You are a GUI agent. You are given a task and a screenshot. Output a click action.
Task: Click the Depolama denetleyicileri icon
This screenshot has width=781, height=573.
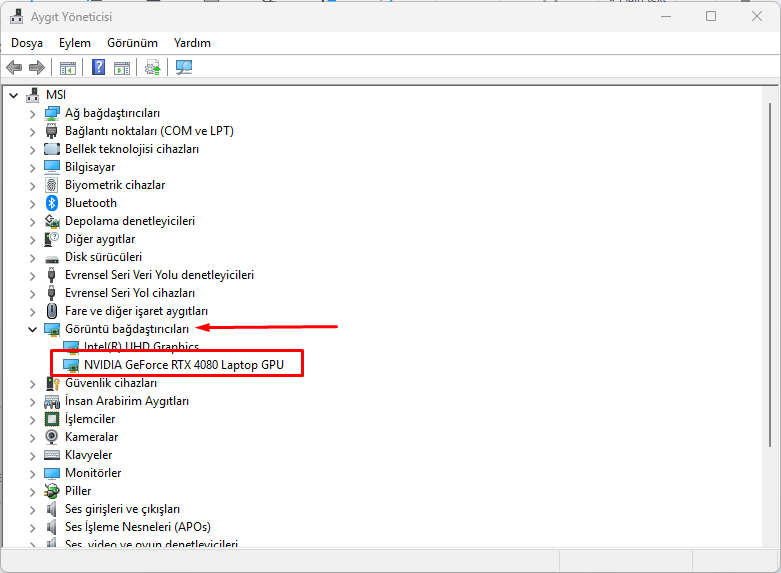coord(52,221)
